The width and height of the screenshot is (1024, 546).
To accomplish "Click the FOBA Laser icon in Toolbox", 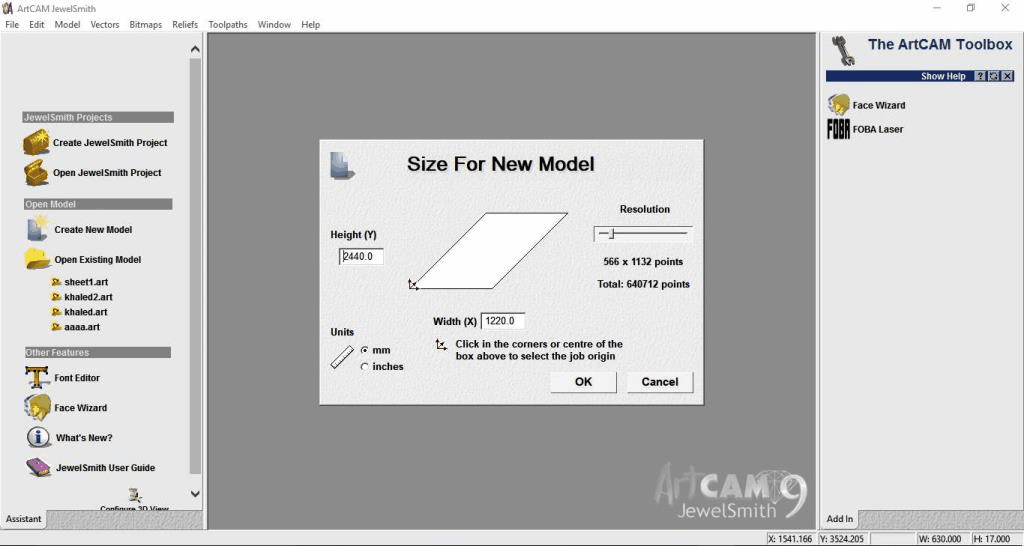I will pos(839,129).
